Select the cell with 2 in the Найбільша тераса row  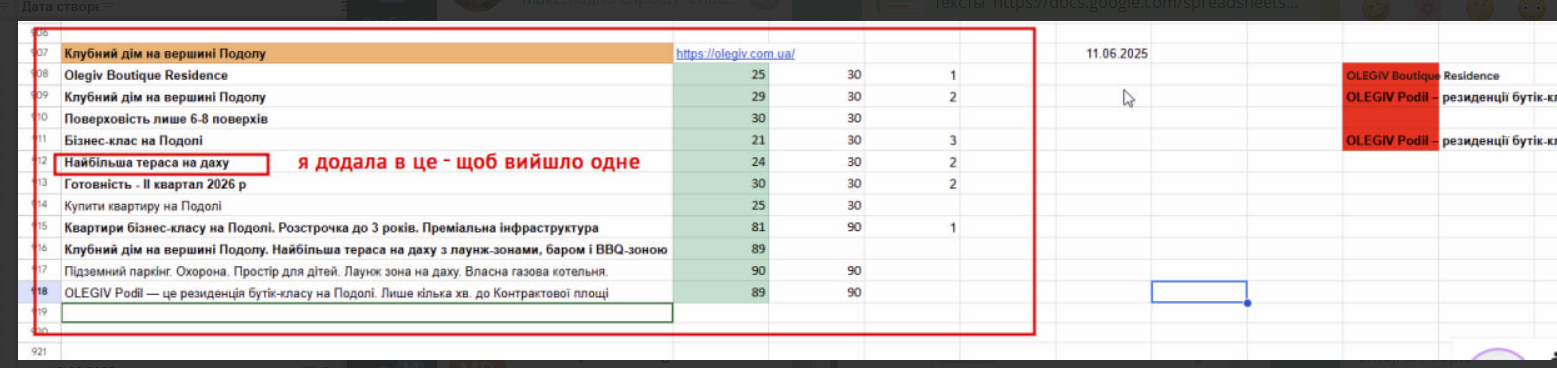tap(913, 162)
